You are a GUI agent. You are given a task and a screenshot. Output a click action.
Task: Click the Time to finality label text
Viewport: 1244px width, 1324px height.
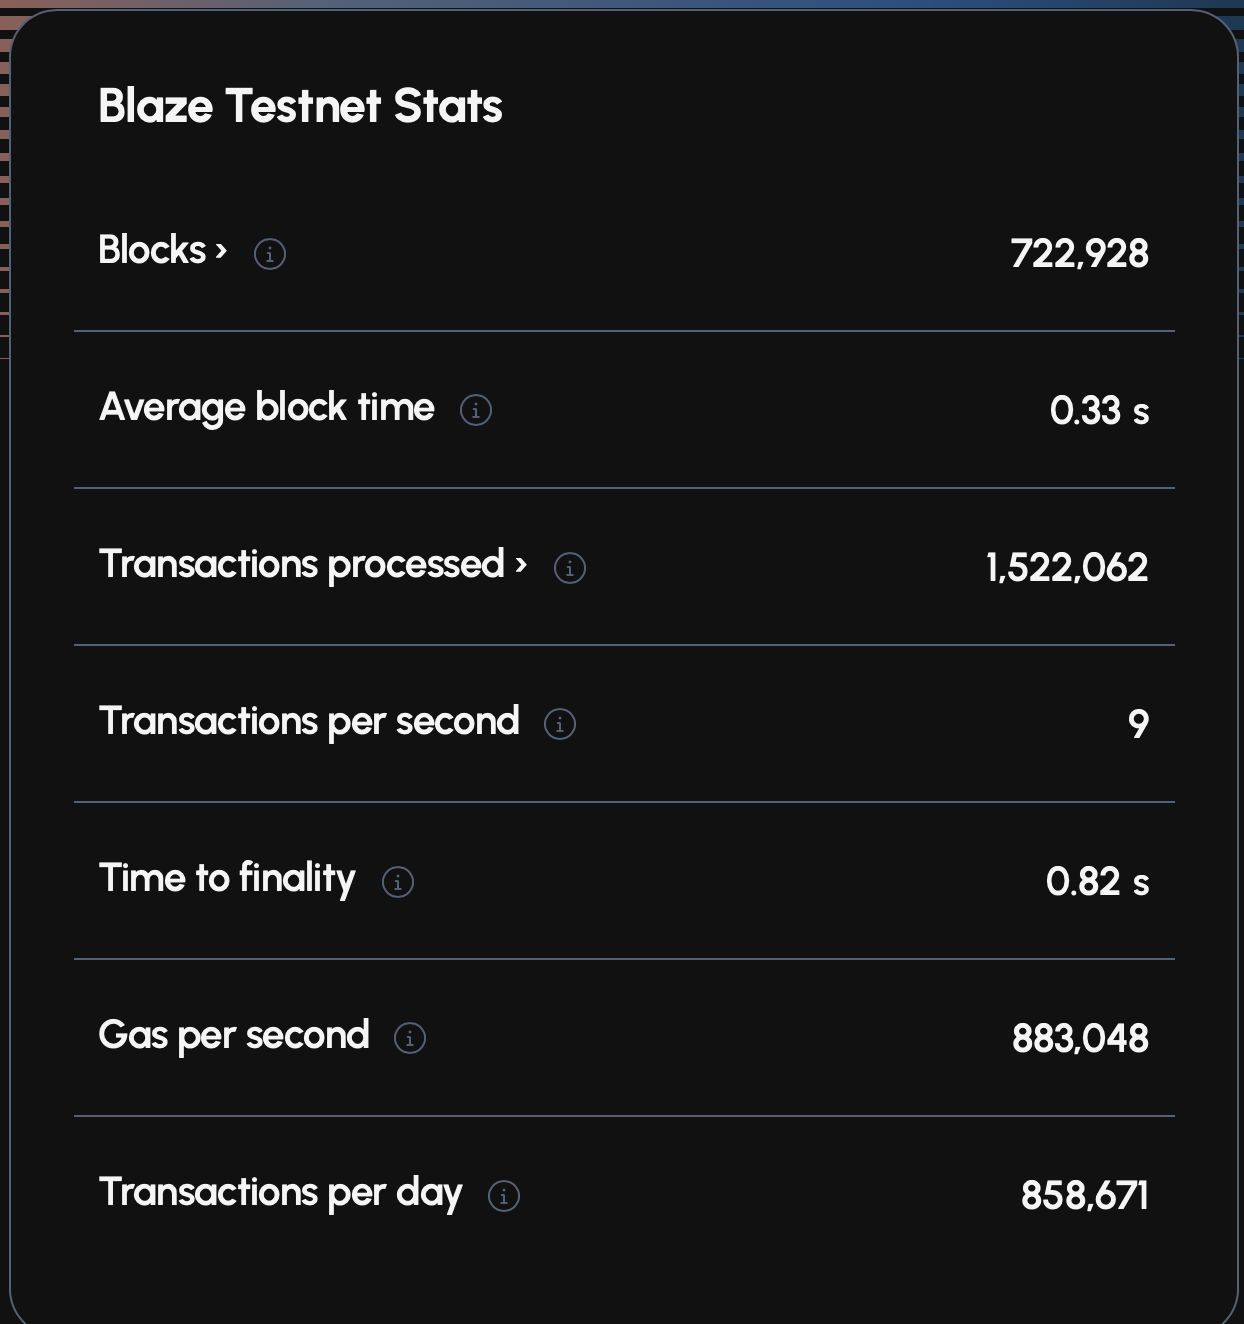(x=227, y=879)
